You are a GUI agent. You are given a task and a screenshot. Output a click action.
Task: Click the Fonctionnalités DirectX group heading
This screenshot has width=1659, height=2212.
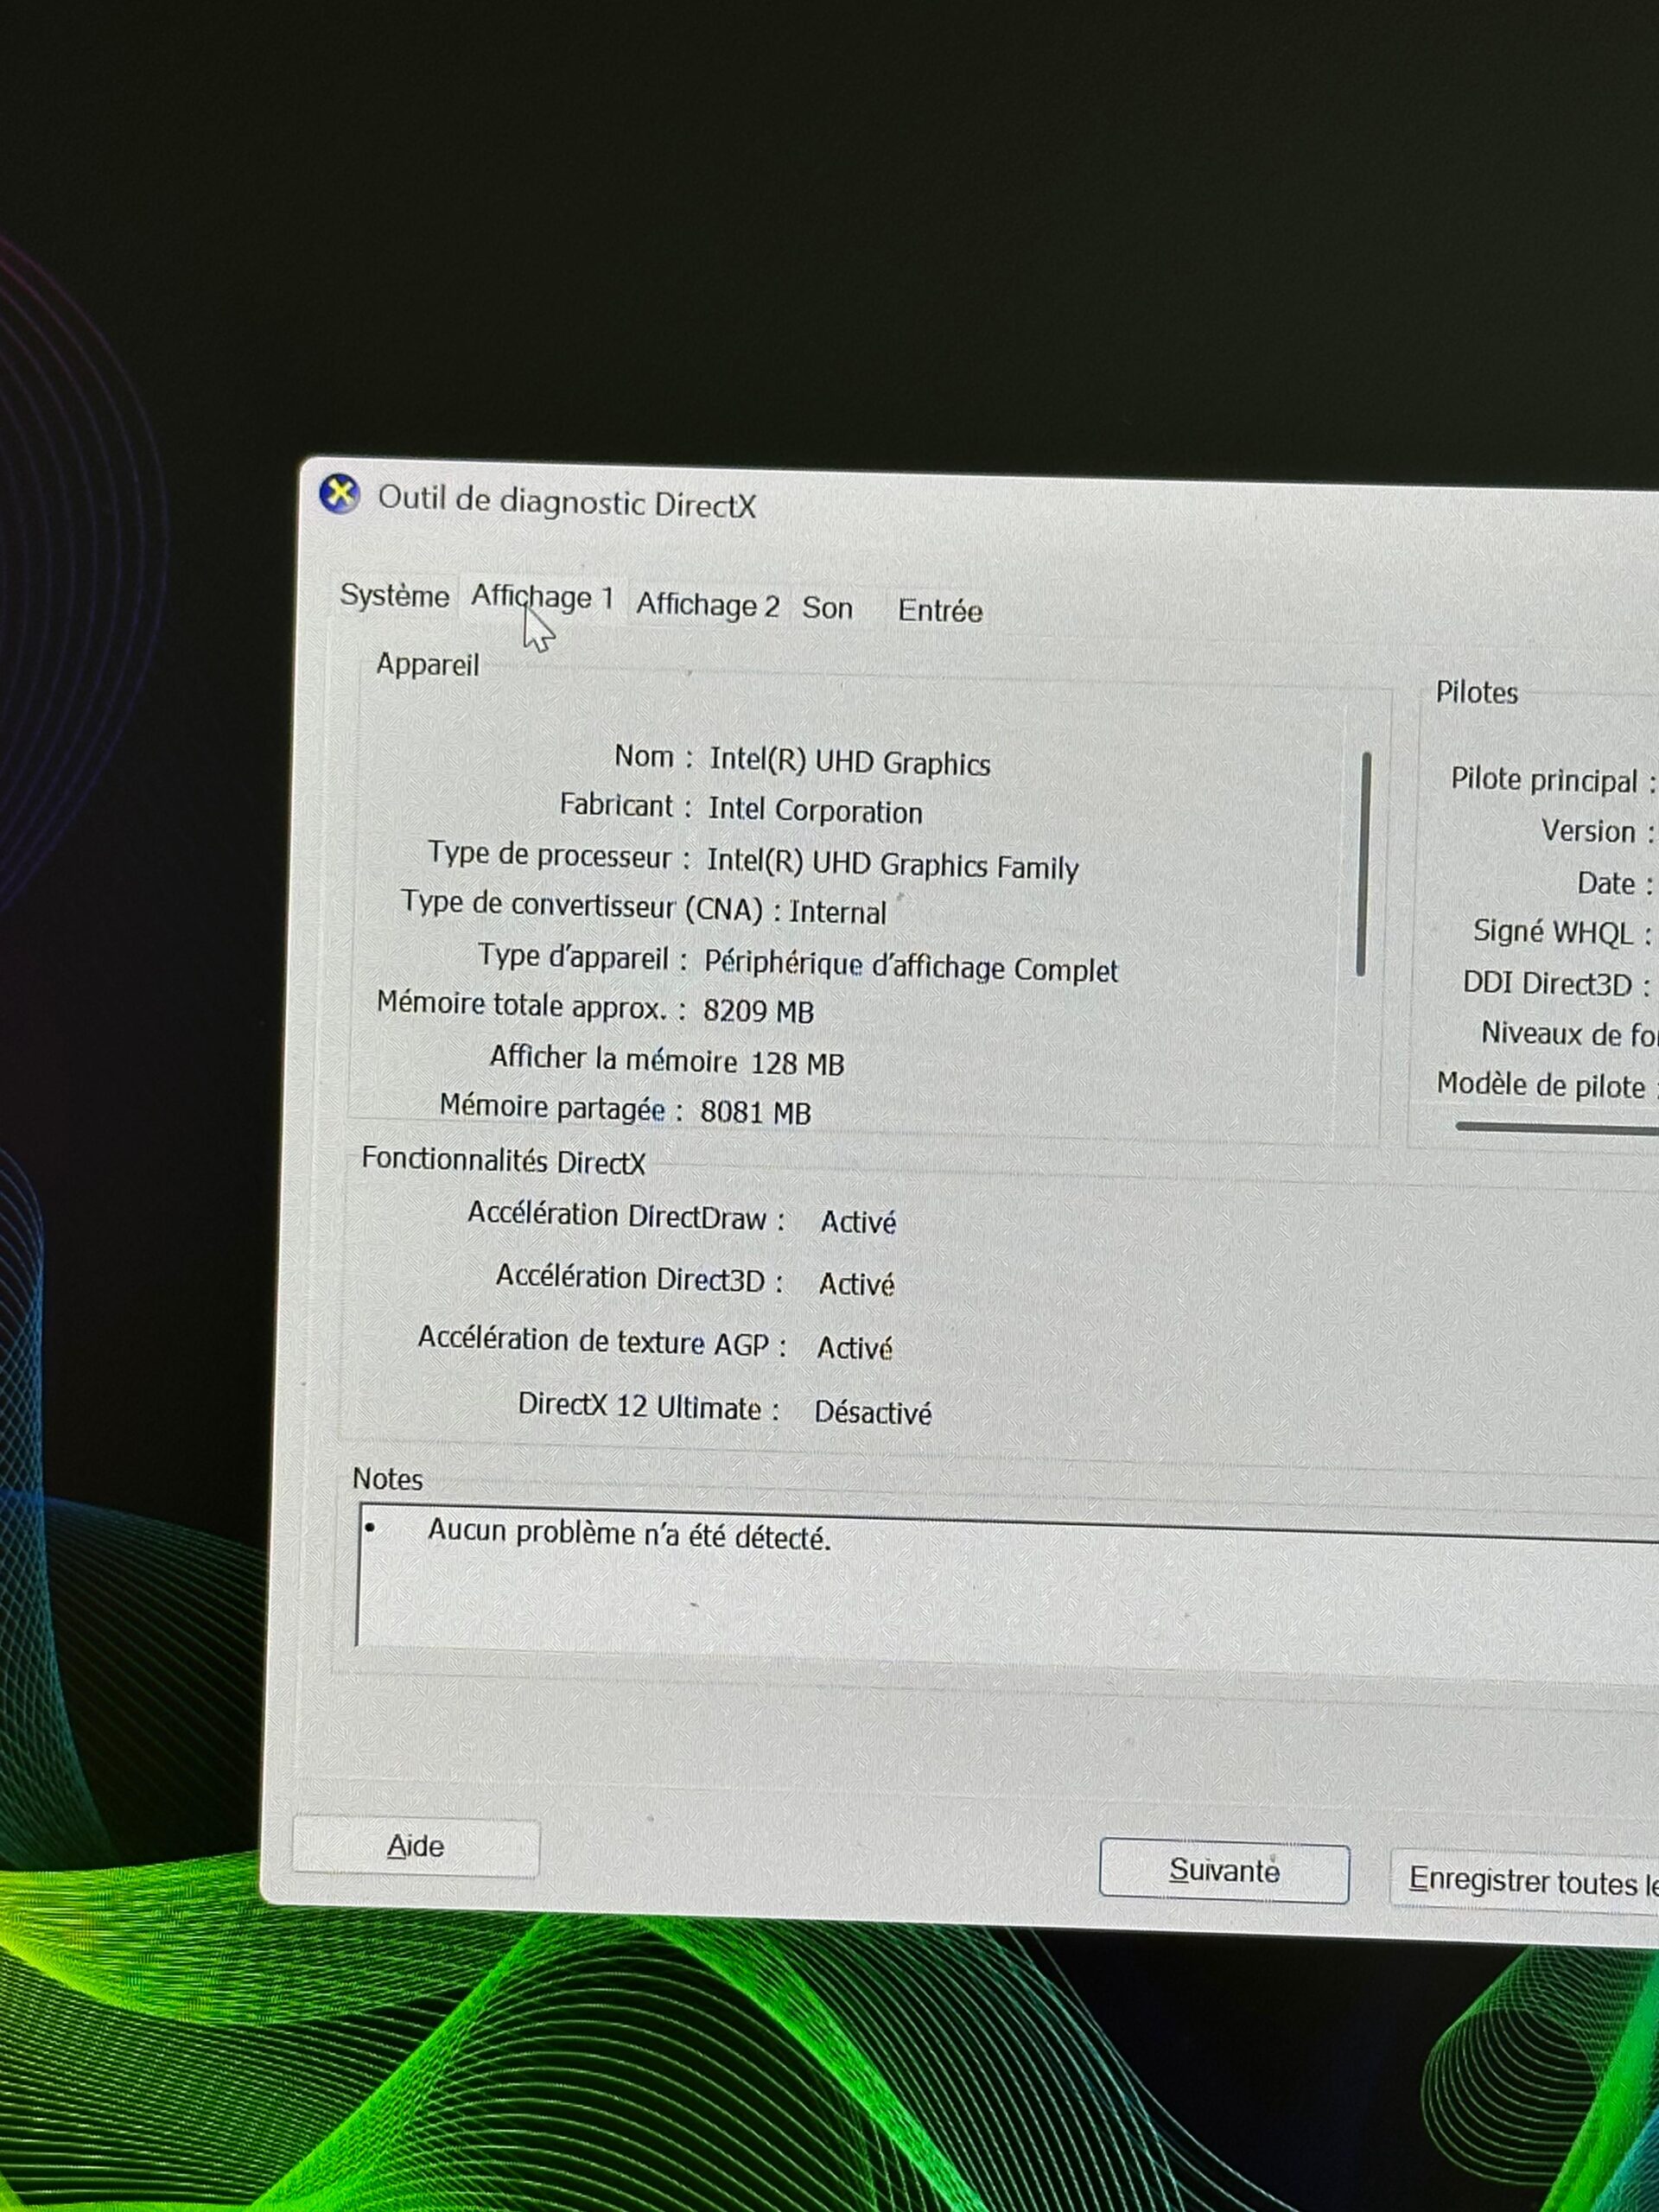(503, 1161)
